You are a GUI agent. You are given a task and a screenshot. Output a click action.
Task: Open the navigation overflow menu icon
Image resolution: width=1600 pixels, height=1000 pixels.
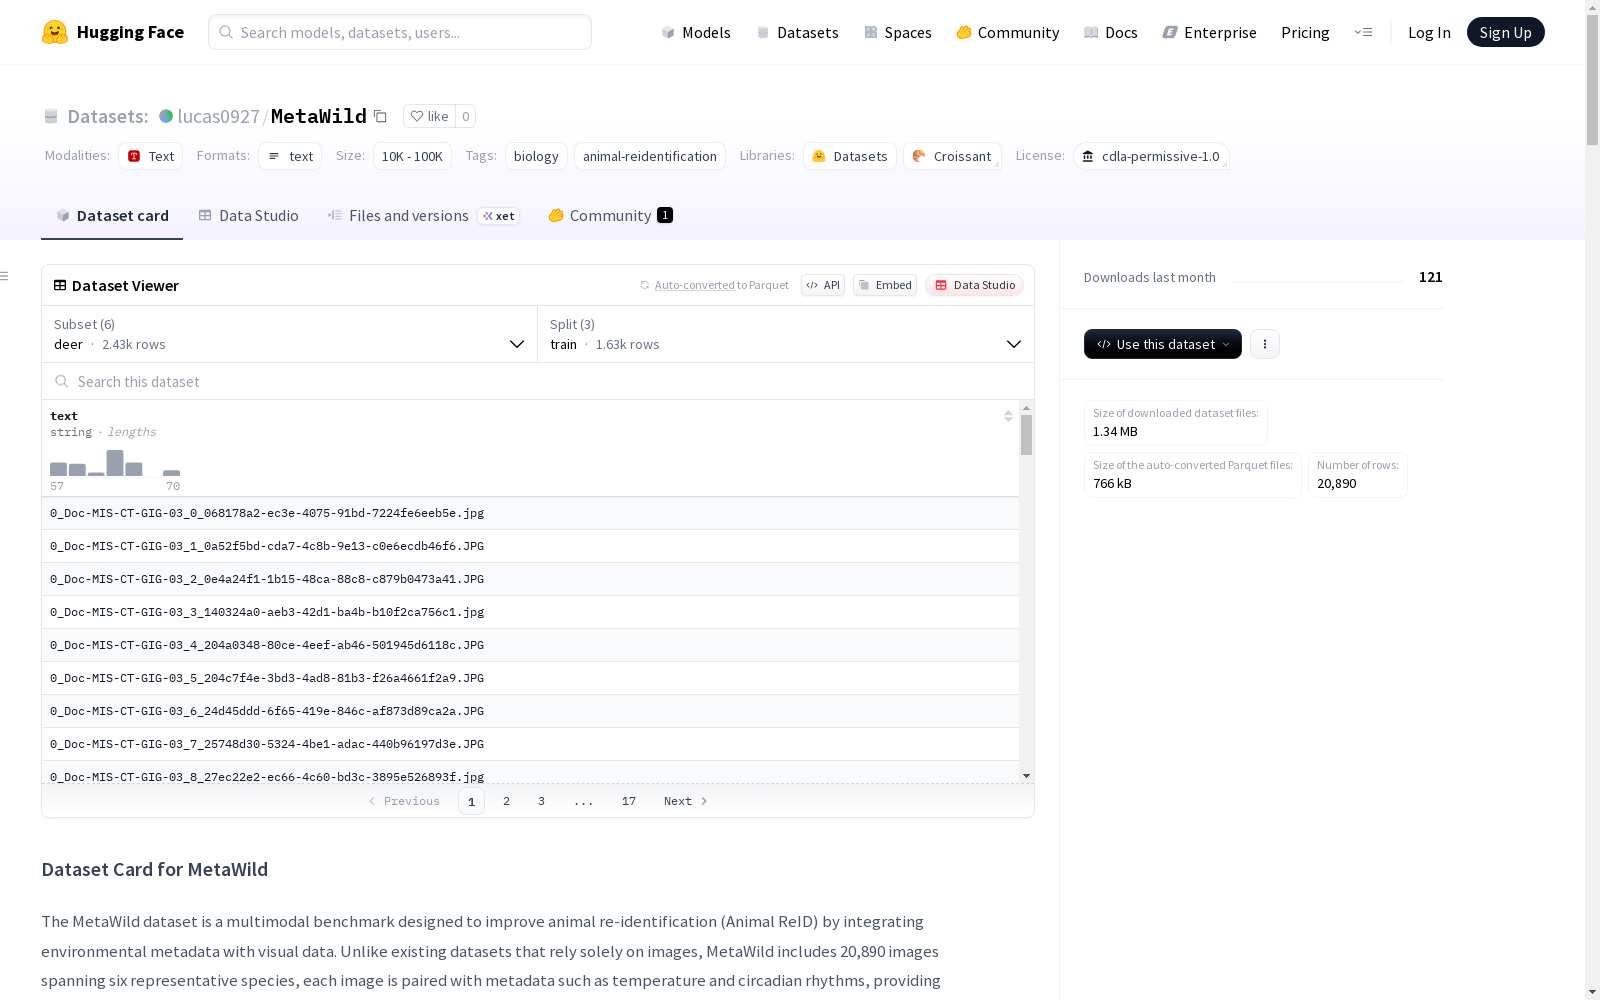pos(1363,32)
